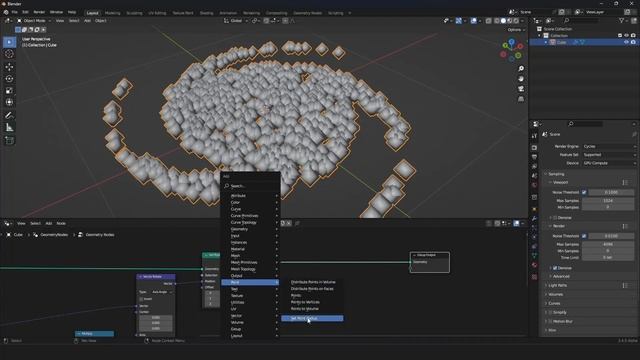640x360 pixels.
Task: Switch to the Shading workspace tab
Action: pyautogui.click(x=206, y=13)
